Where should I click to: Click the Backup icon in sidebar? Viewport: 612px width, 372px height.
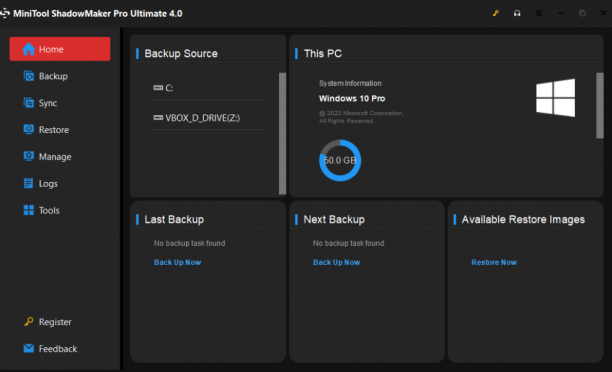click(x=28, y=76)
